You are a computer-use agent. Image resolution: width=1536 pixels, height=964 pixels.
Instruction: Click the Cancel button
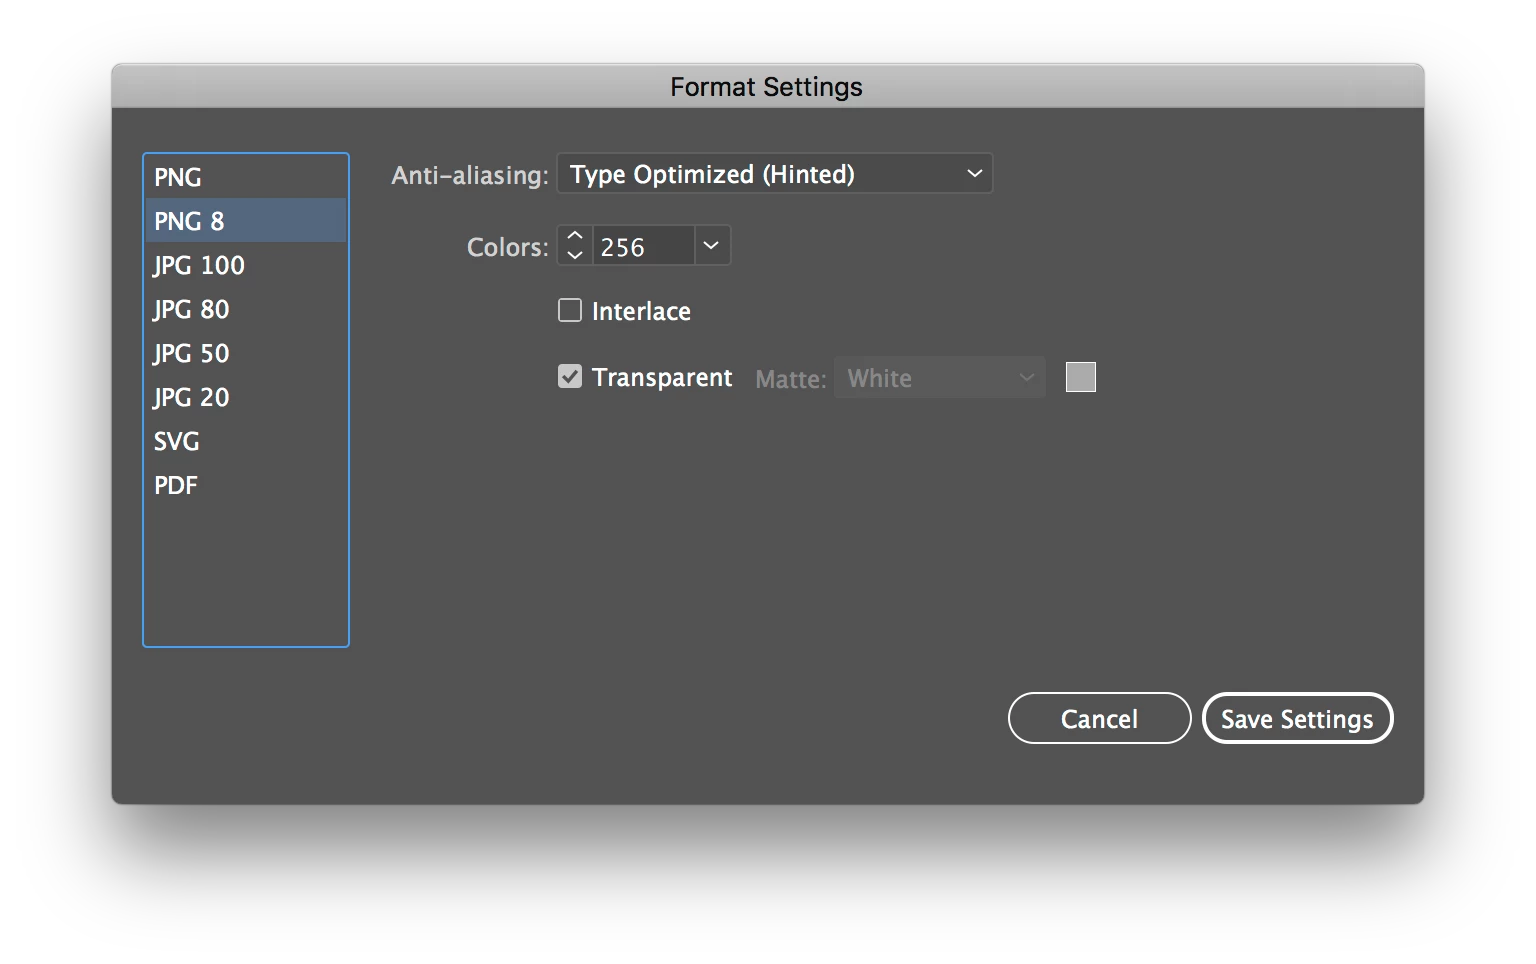pyautogui.click(x=1100, y=719)
